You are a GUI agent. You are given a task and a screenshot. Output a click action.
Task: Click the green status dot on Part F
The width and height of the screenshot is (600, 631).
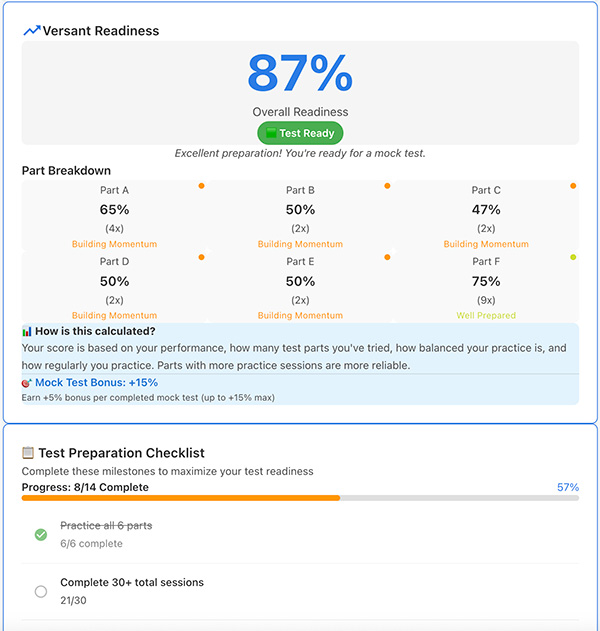point(573,257)
